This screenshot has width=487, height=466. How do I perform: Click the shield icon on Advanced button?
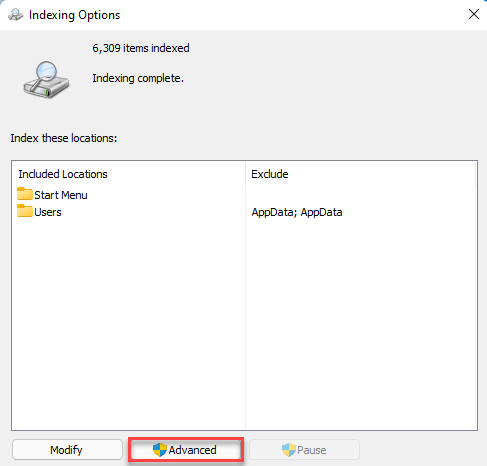pyautogui.click(x=160, y=450)
